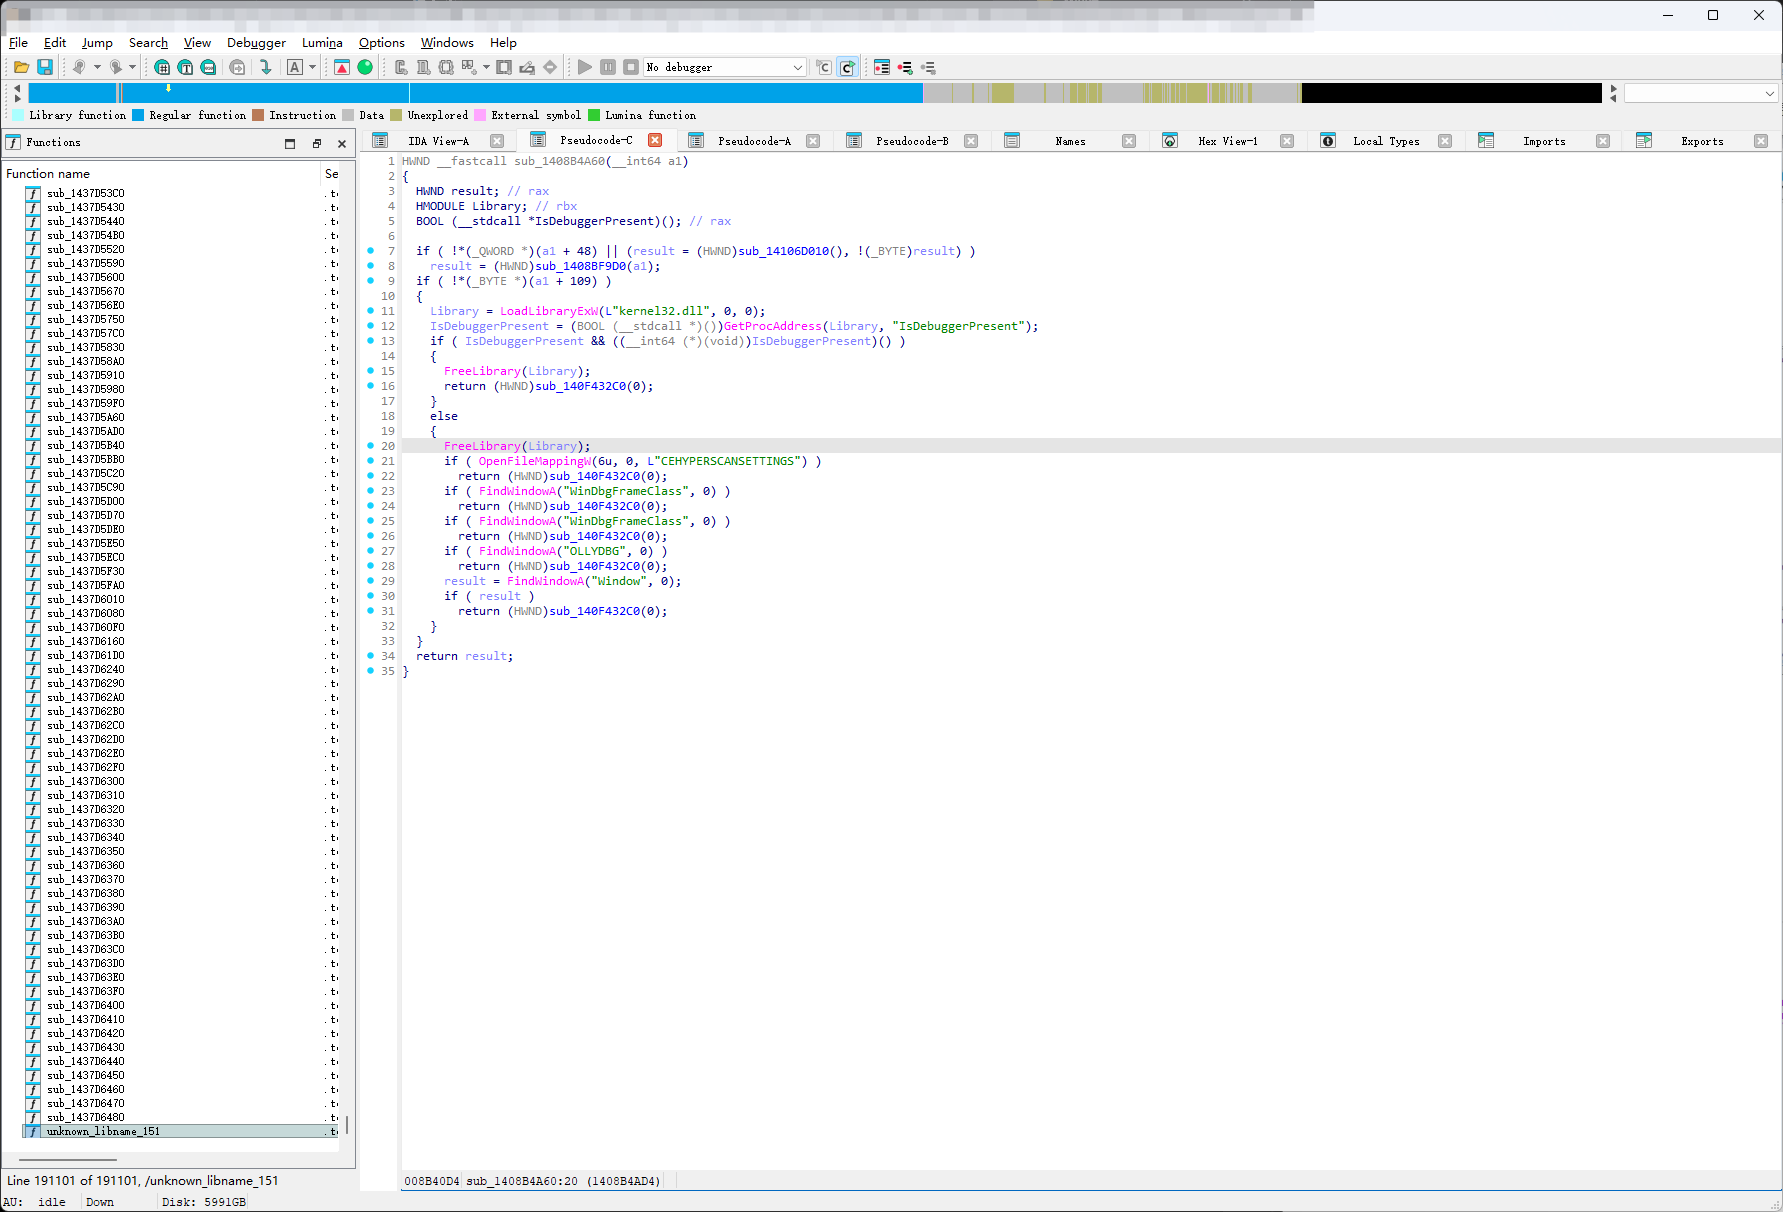Click the breakpoint list icon with red dot
1783x1212 pixels.
point(882,67)
